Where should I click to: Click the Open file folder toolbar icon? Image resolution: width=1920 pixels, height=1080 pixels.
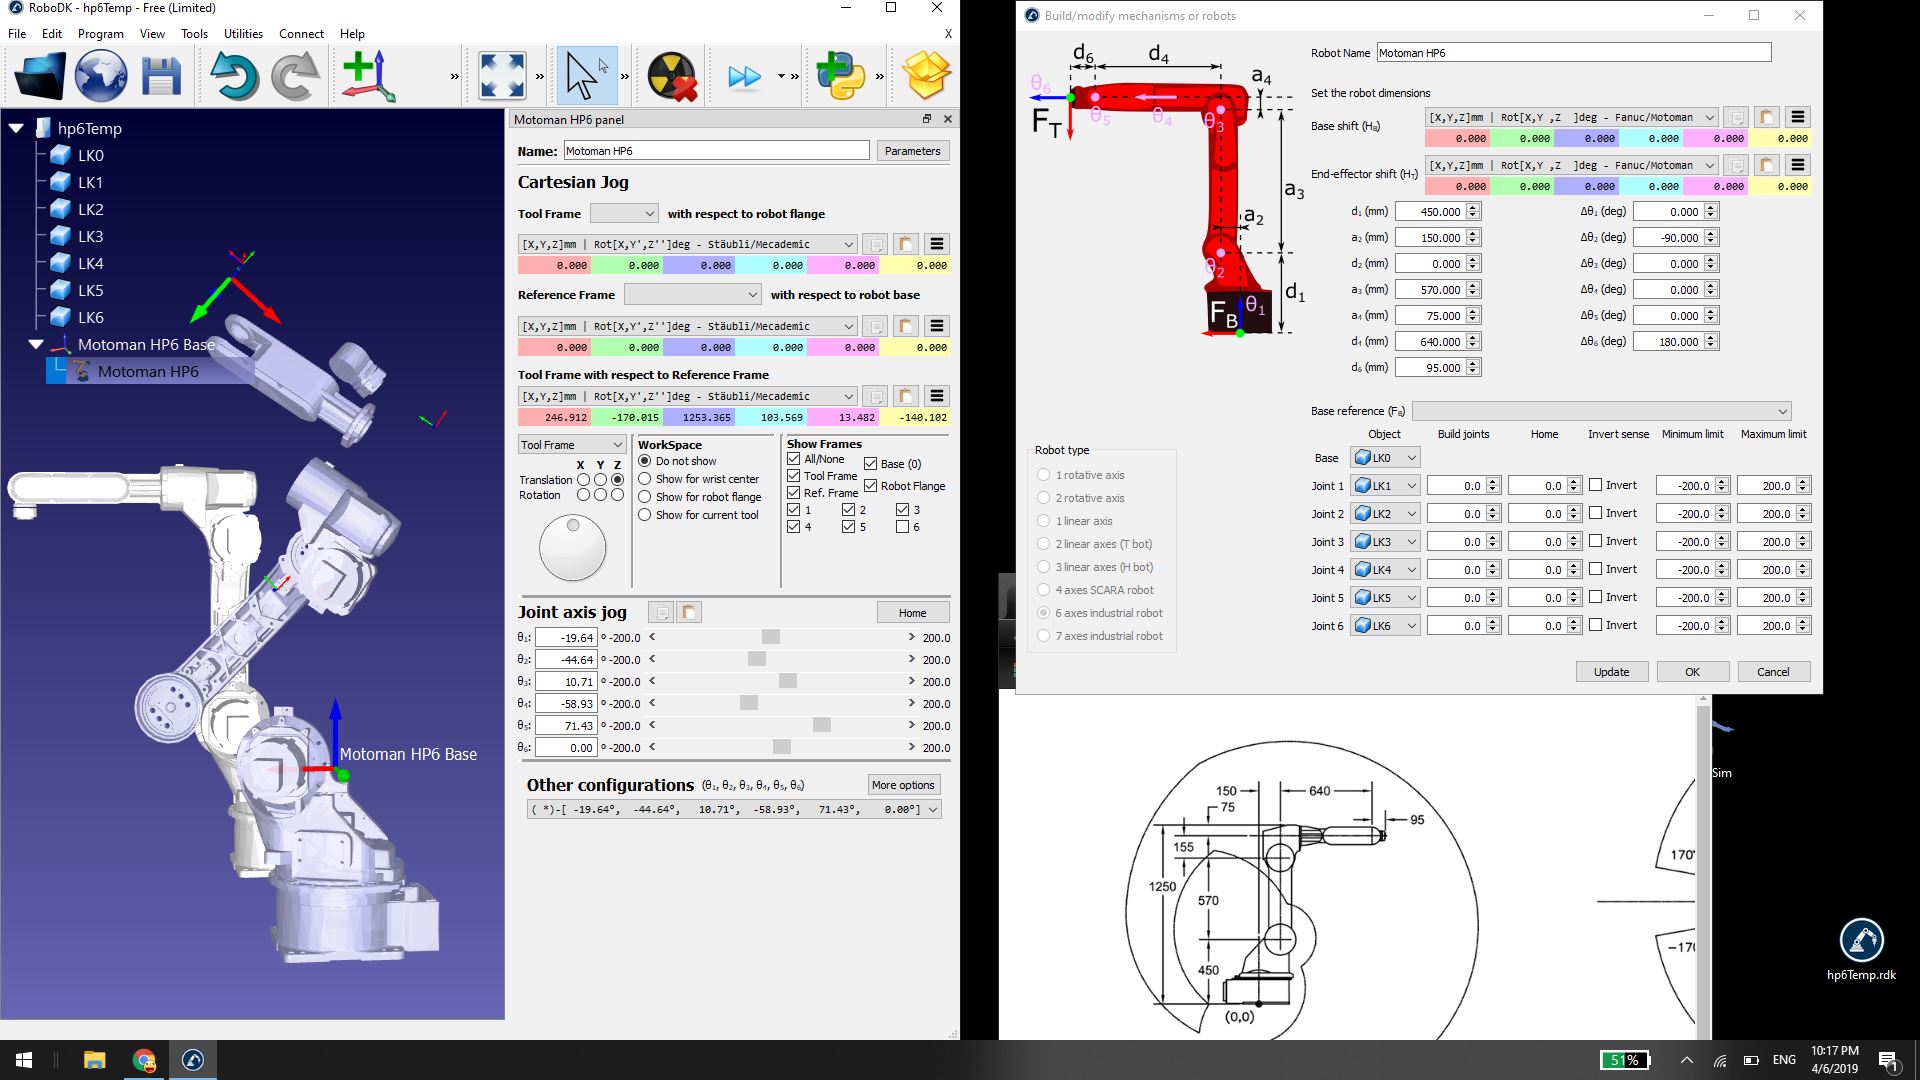[x=41, y=76]
